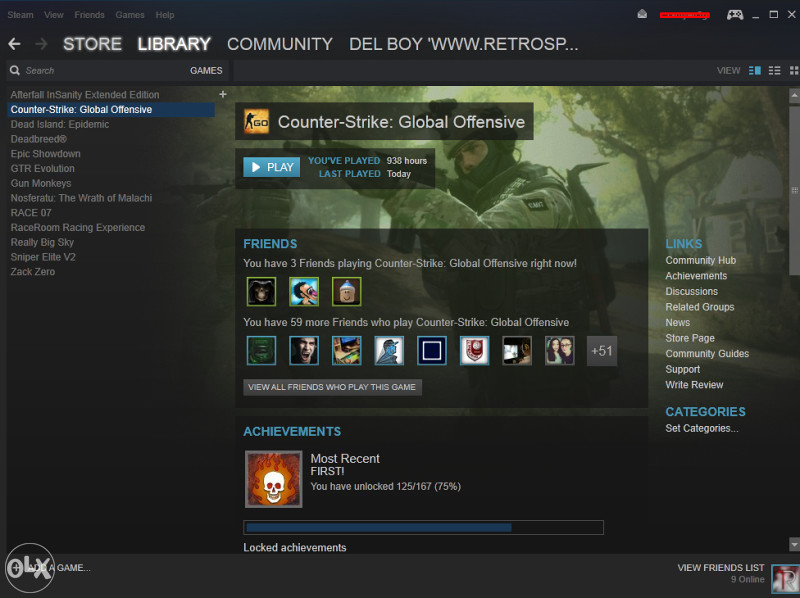Click the achievements progress bar
Viewport: 800px width, 598px height.
423,528
